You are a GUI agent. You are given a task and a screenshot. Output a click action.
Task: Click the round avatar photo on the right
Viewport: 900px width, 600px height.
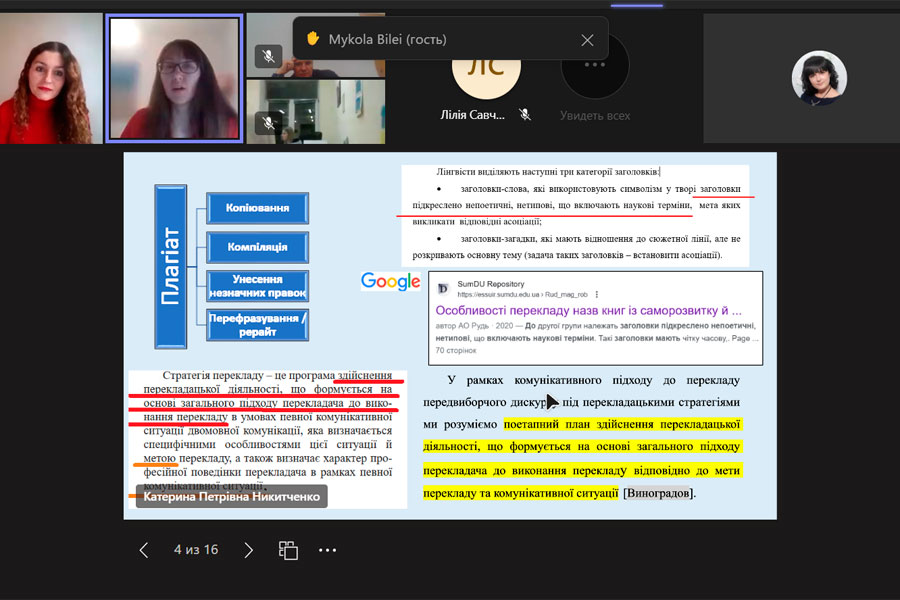coord(819,78)
